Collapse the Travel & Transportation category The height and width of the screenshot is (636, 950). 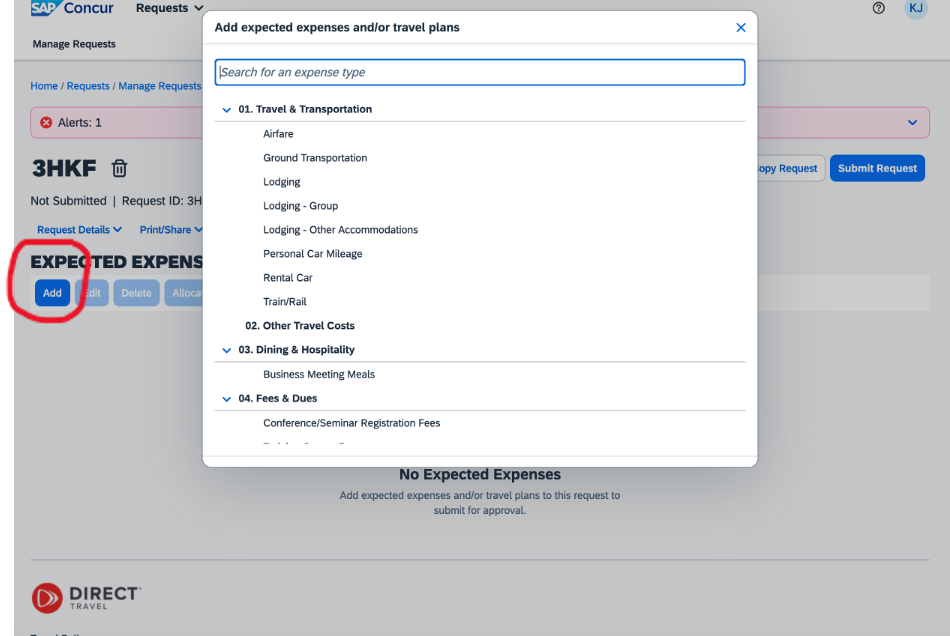click(227, 110)
